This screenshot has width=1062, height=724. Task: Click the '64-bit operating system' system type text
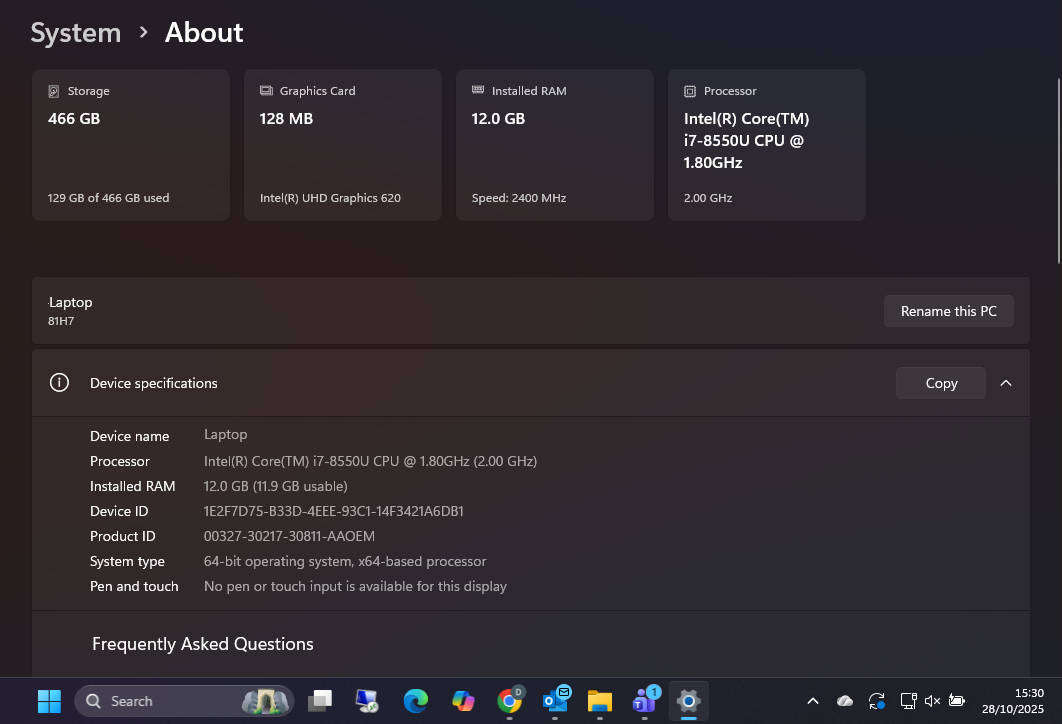(x=345, y=561)
